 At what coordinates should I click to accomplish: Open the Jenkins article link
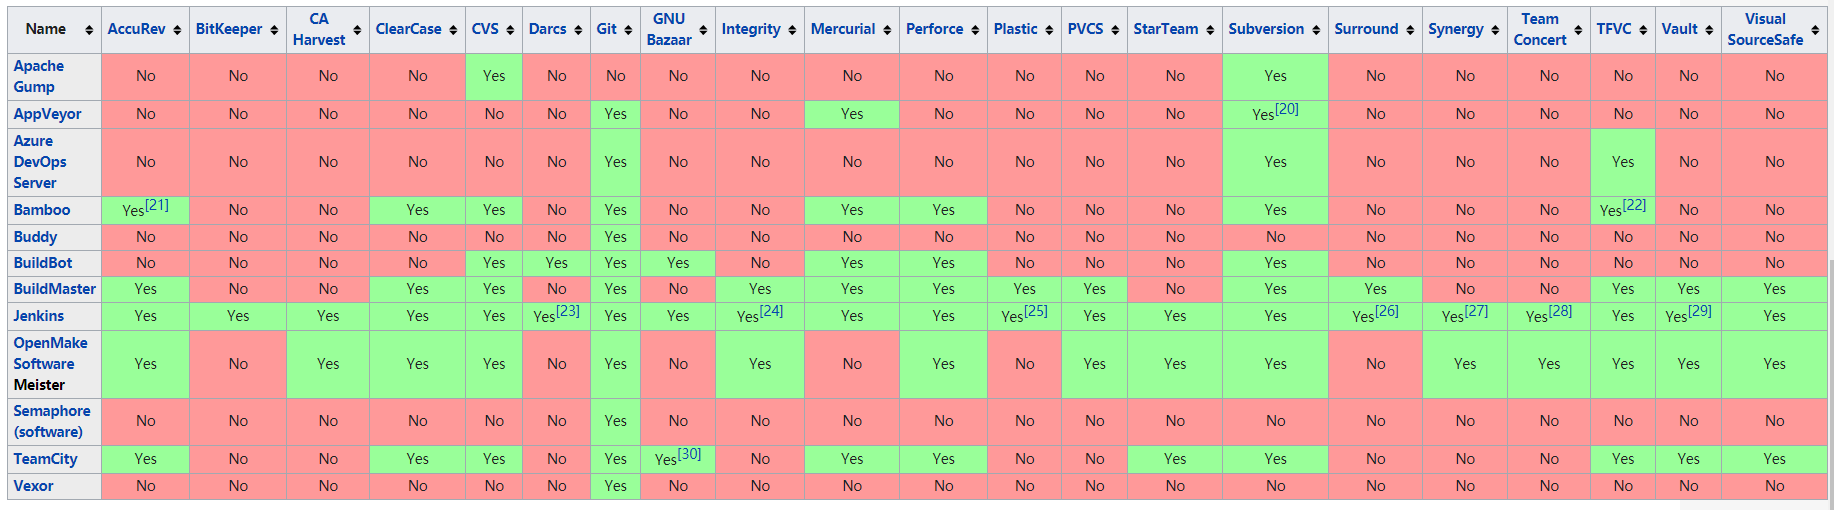[38, 316]
